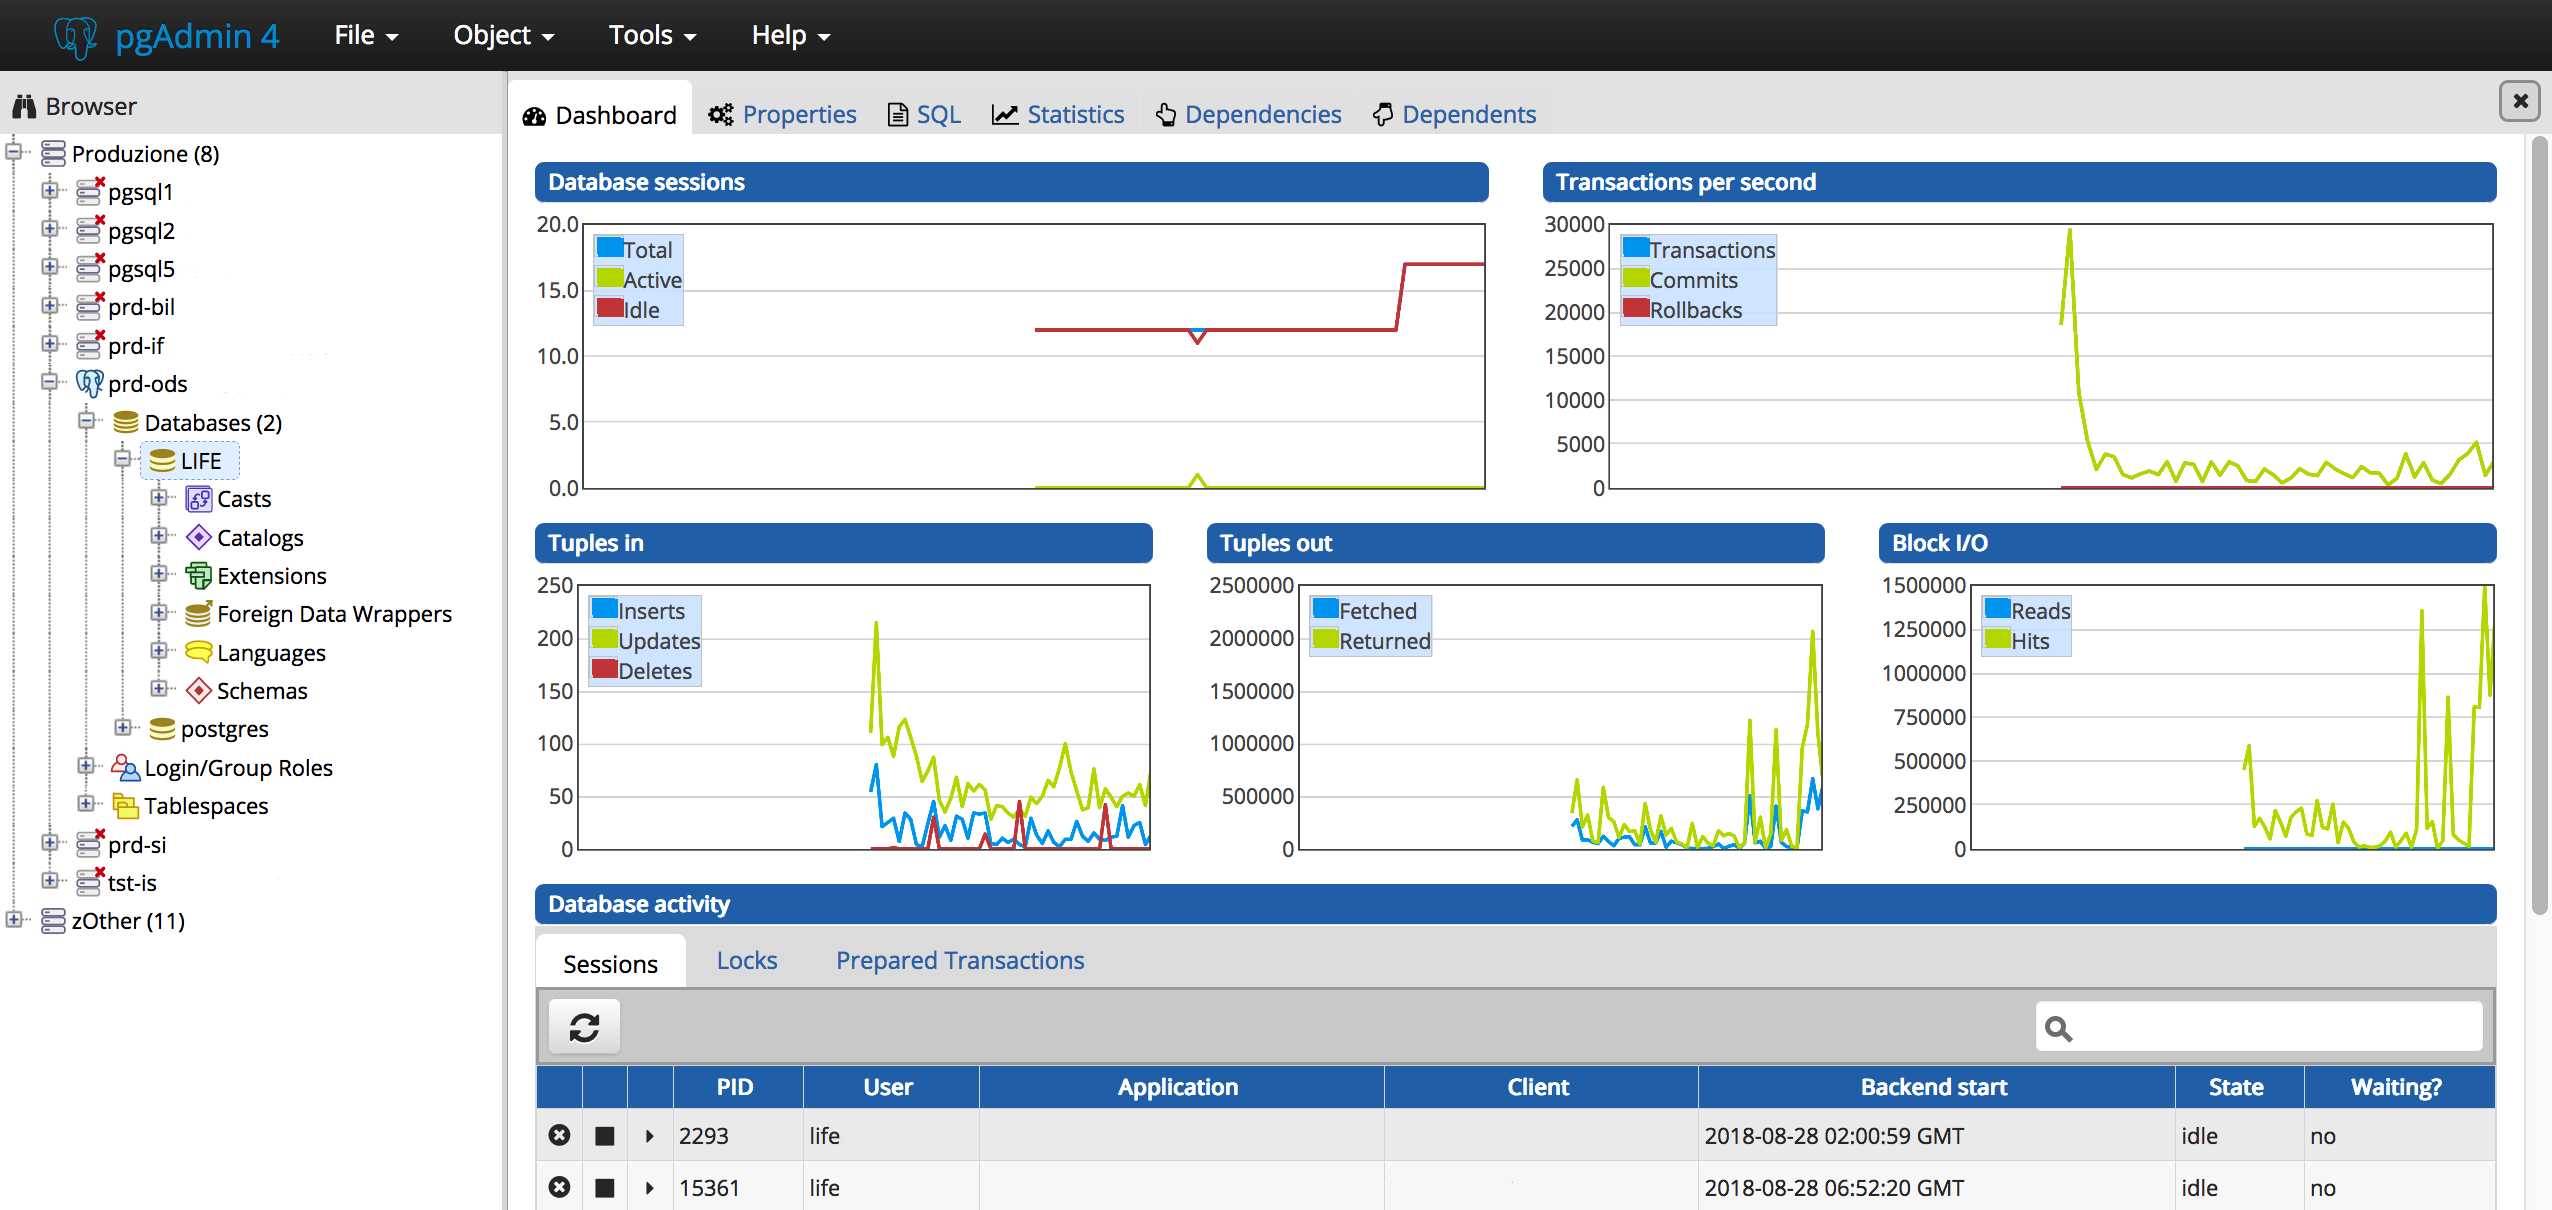Open the Tools menu
The width and height of the screenshot is (2552, 1210).
click(652, 35)
